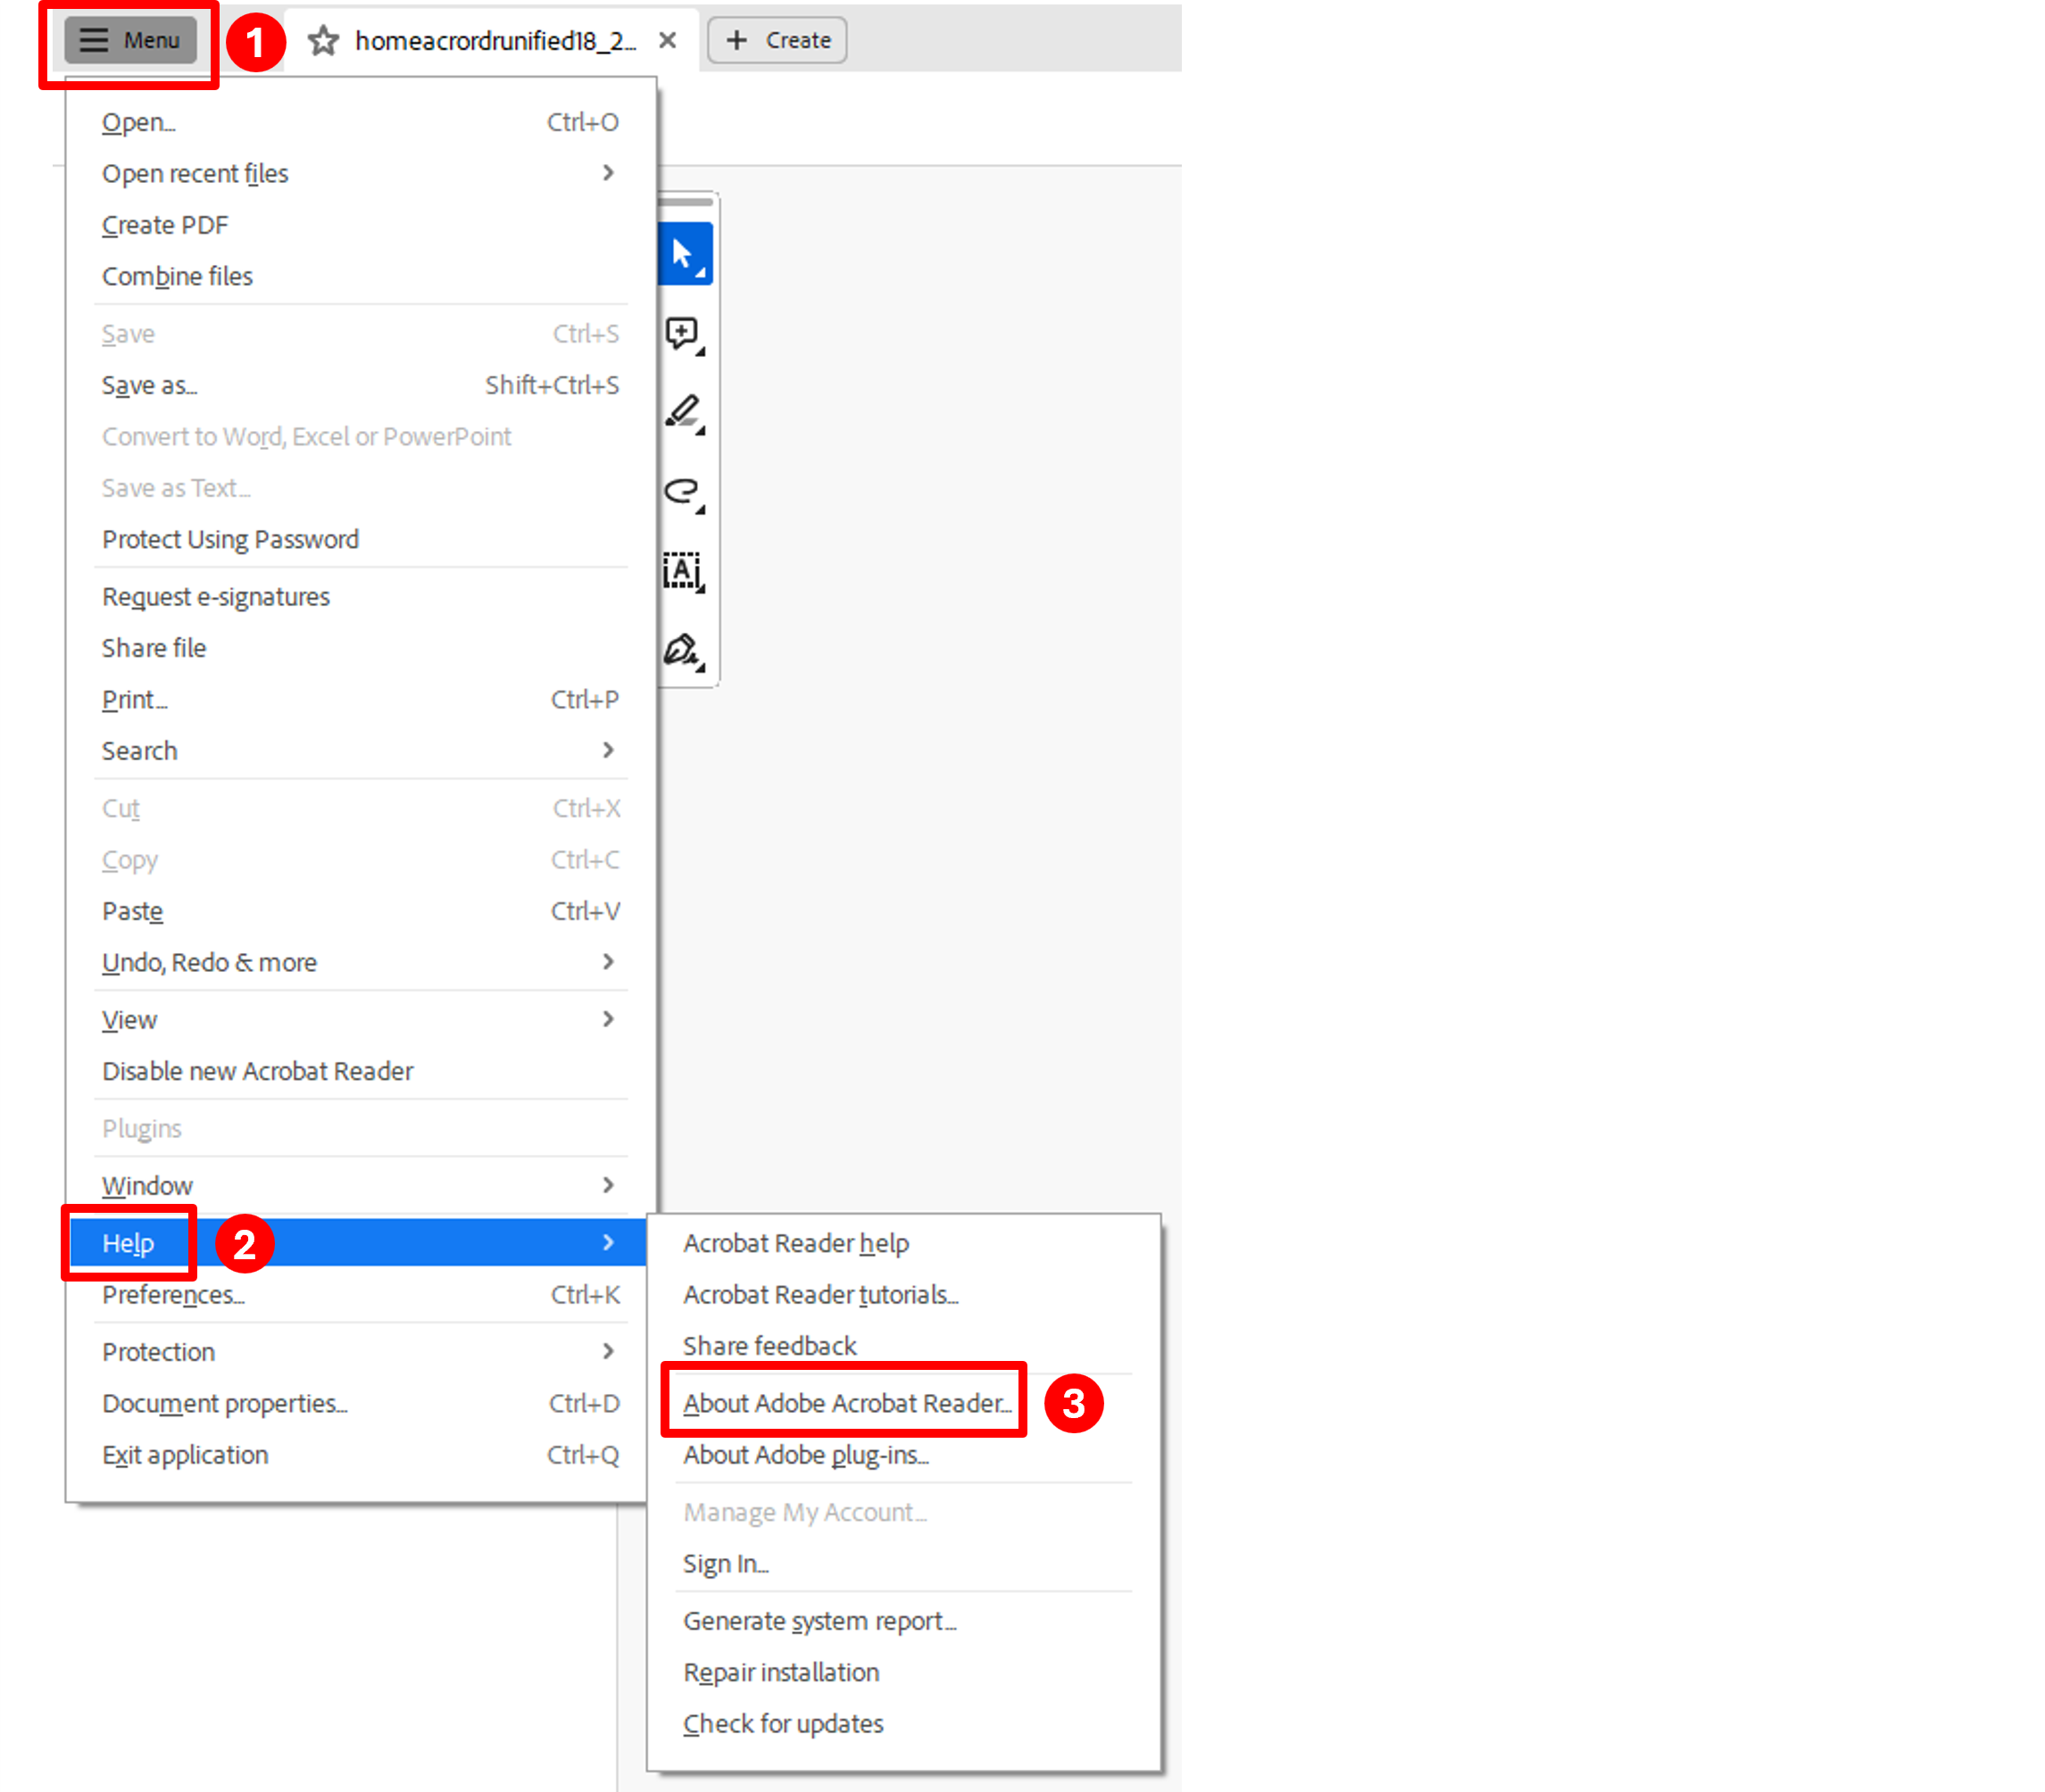Star the homeacrordrunified18 document tab
This screenshot has width=2045, height=1792.
(323, 41)
